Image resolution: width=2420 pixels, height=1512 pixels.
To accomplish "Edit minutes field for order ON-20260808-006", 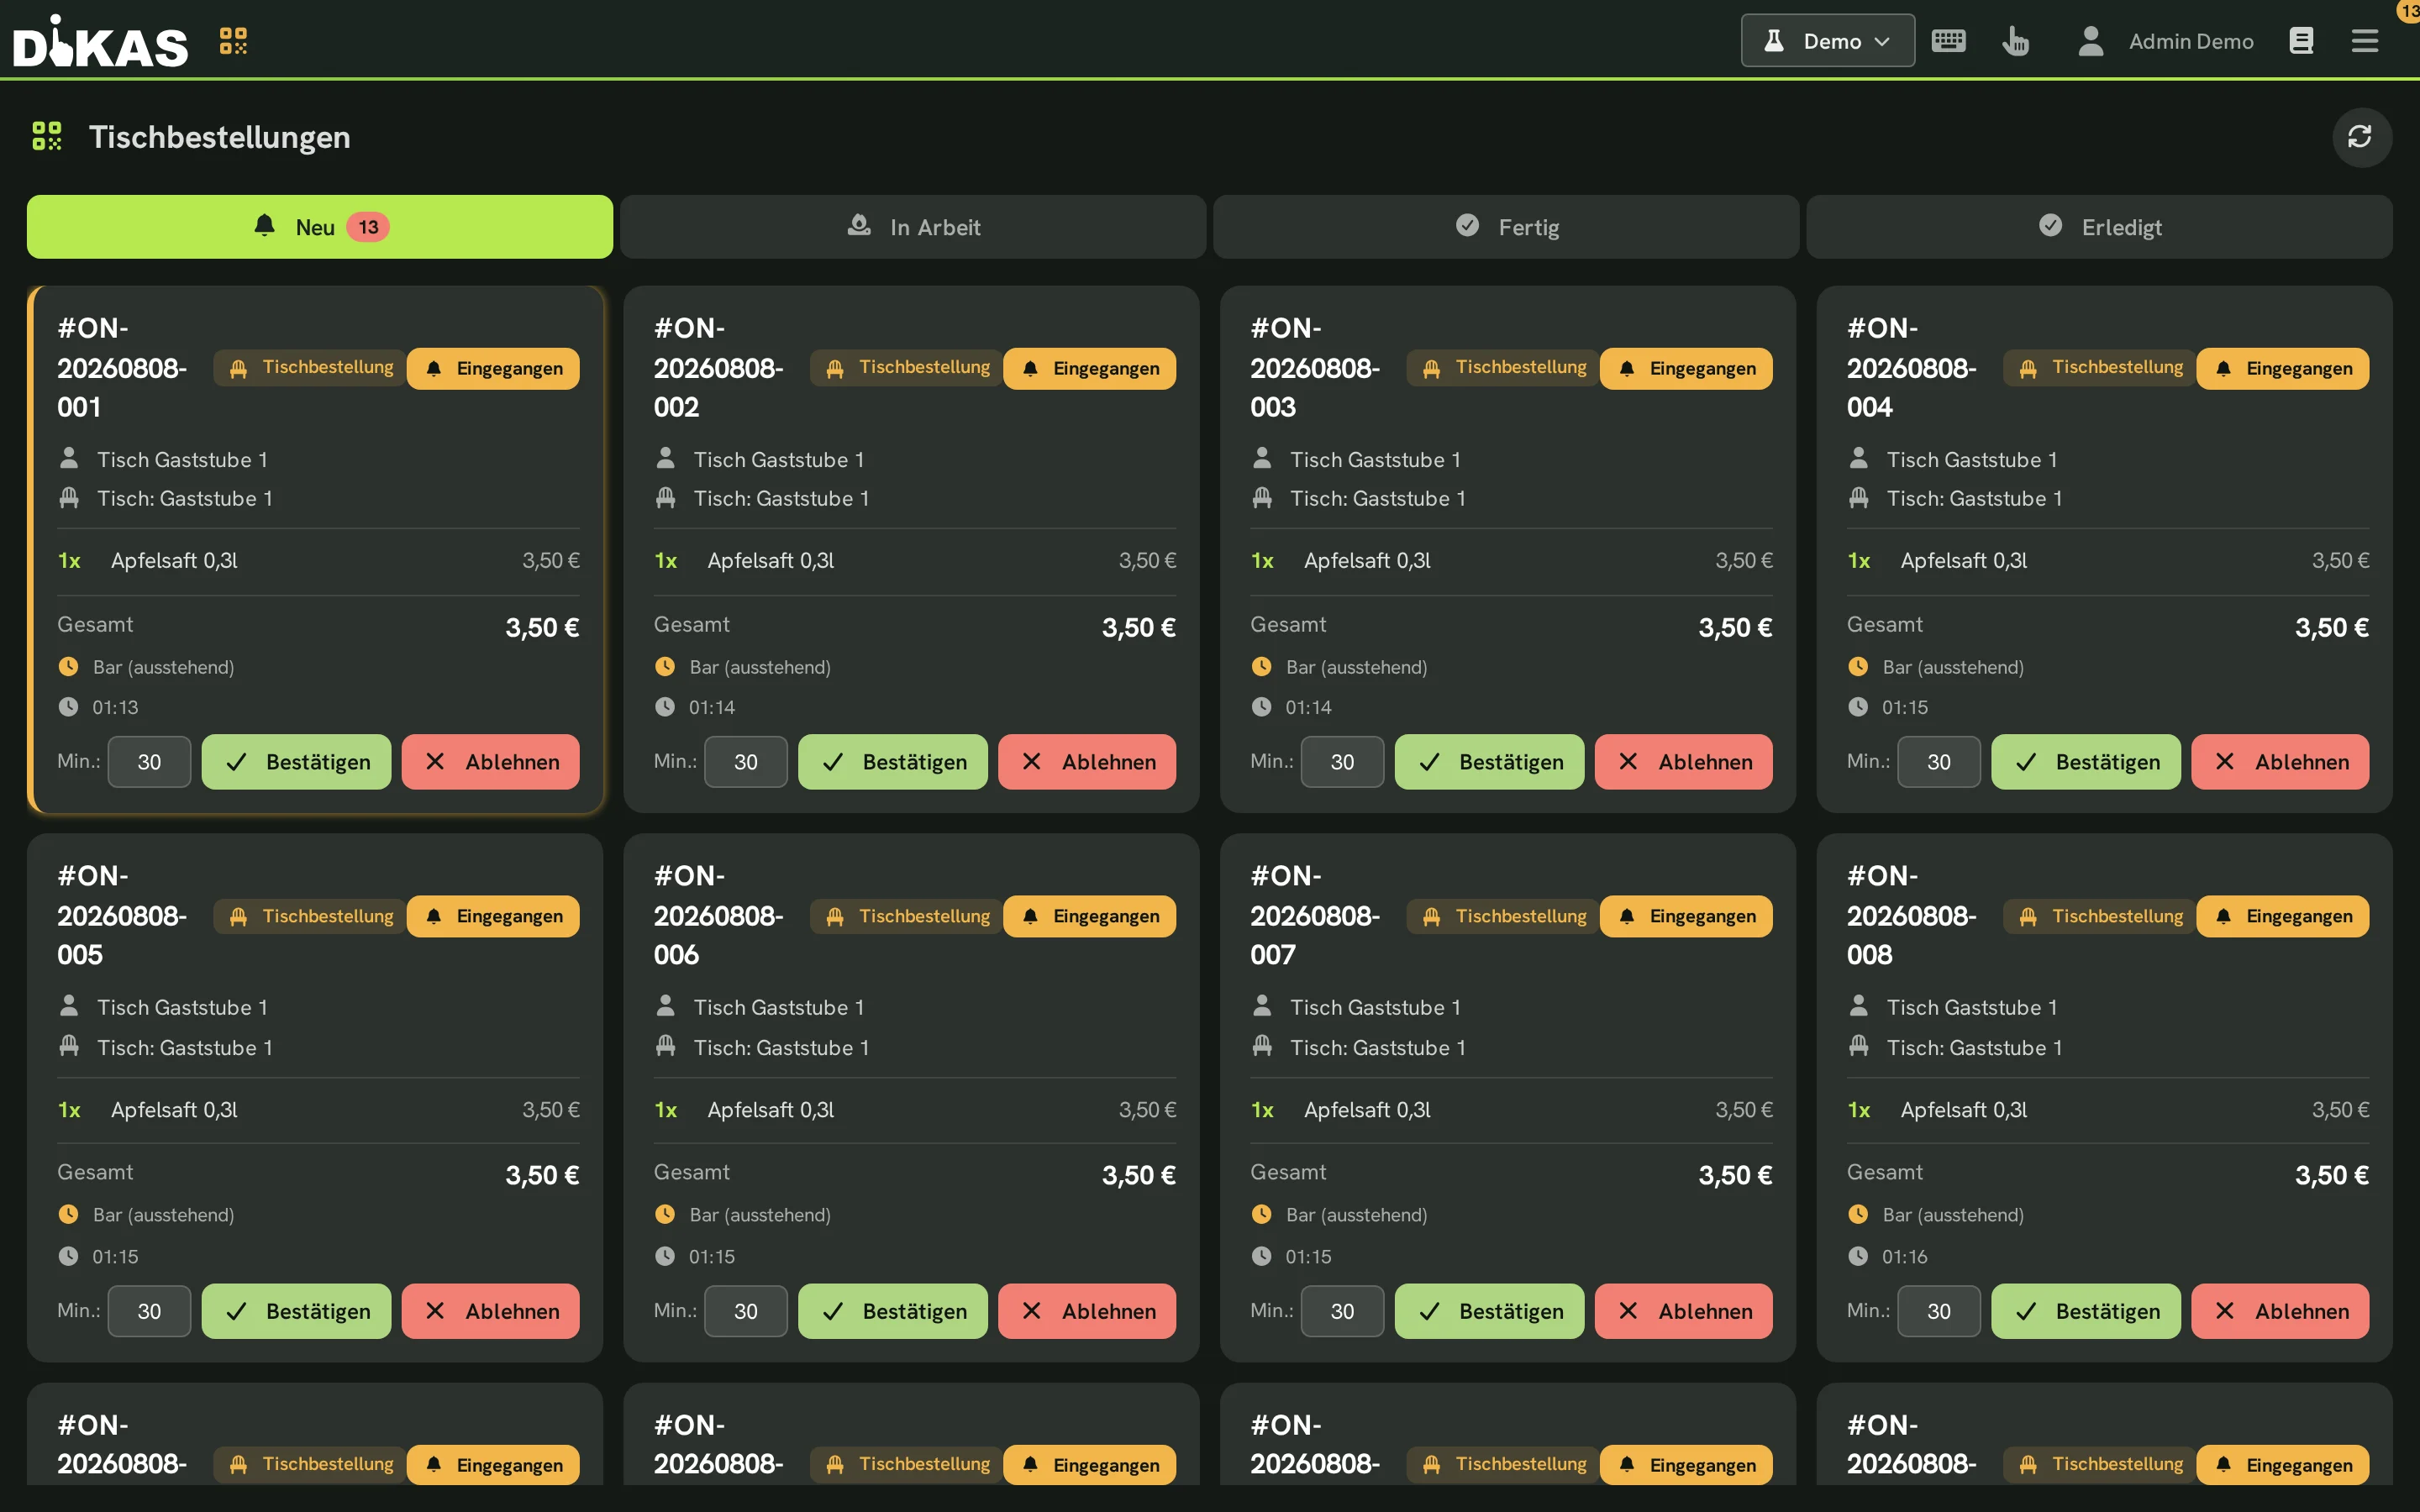I will (746, 1311).
